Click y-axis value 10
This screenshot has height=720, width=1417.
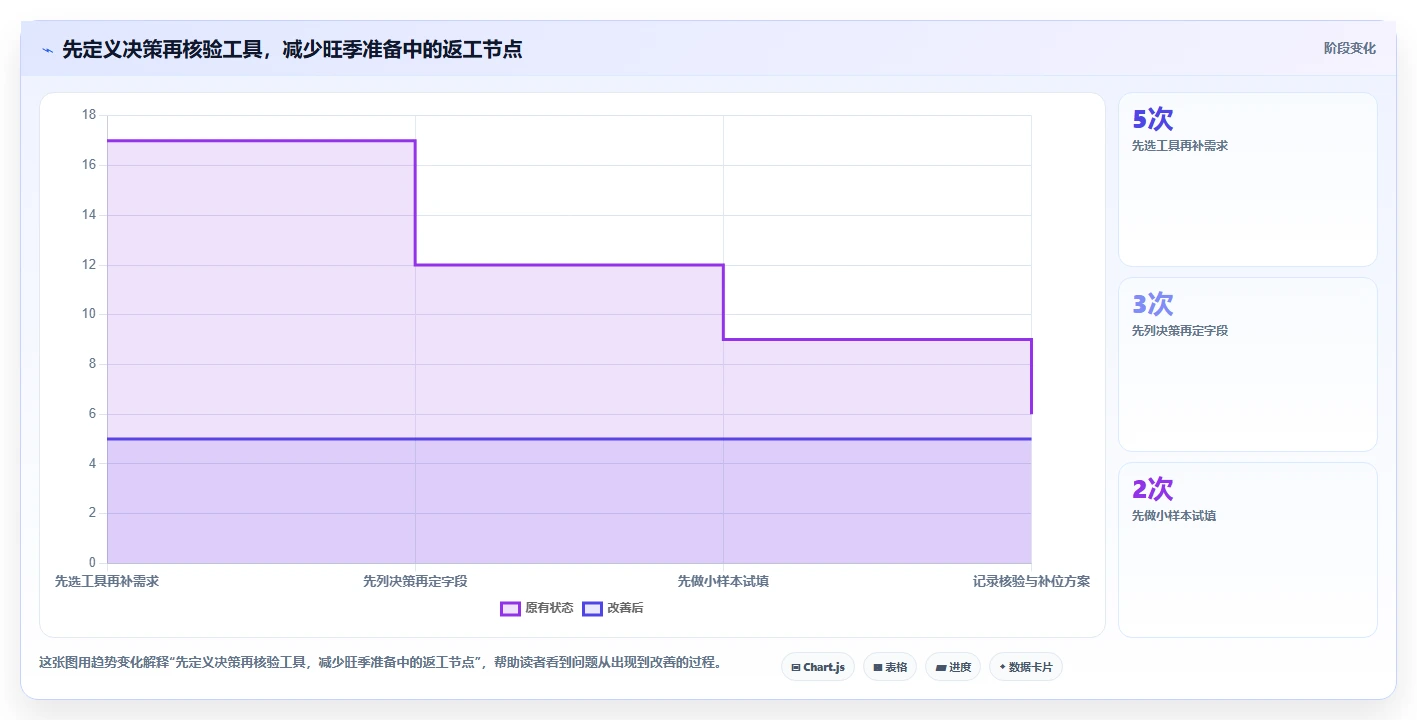click(x=89, y=314)
